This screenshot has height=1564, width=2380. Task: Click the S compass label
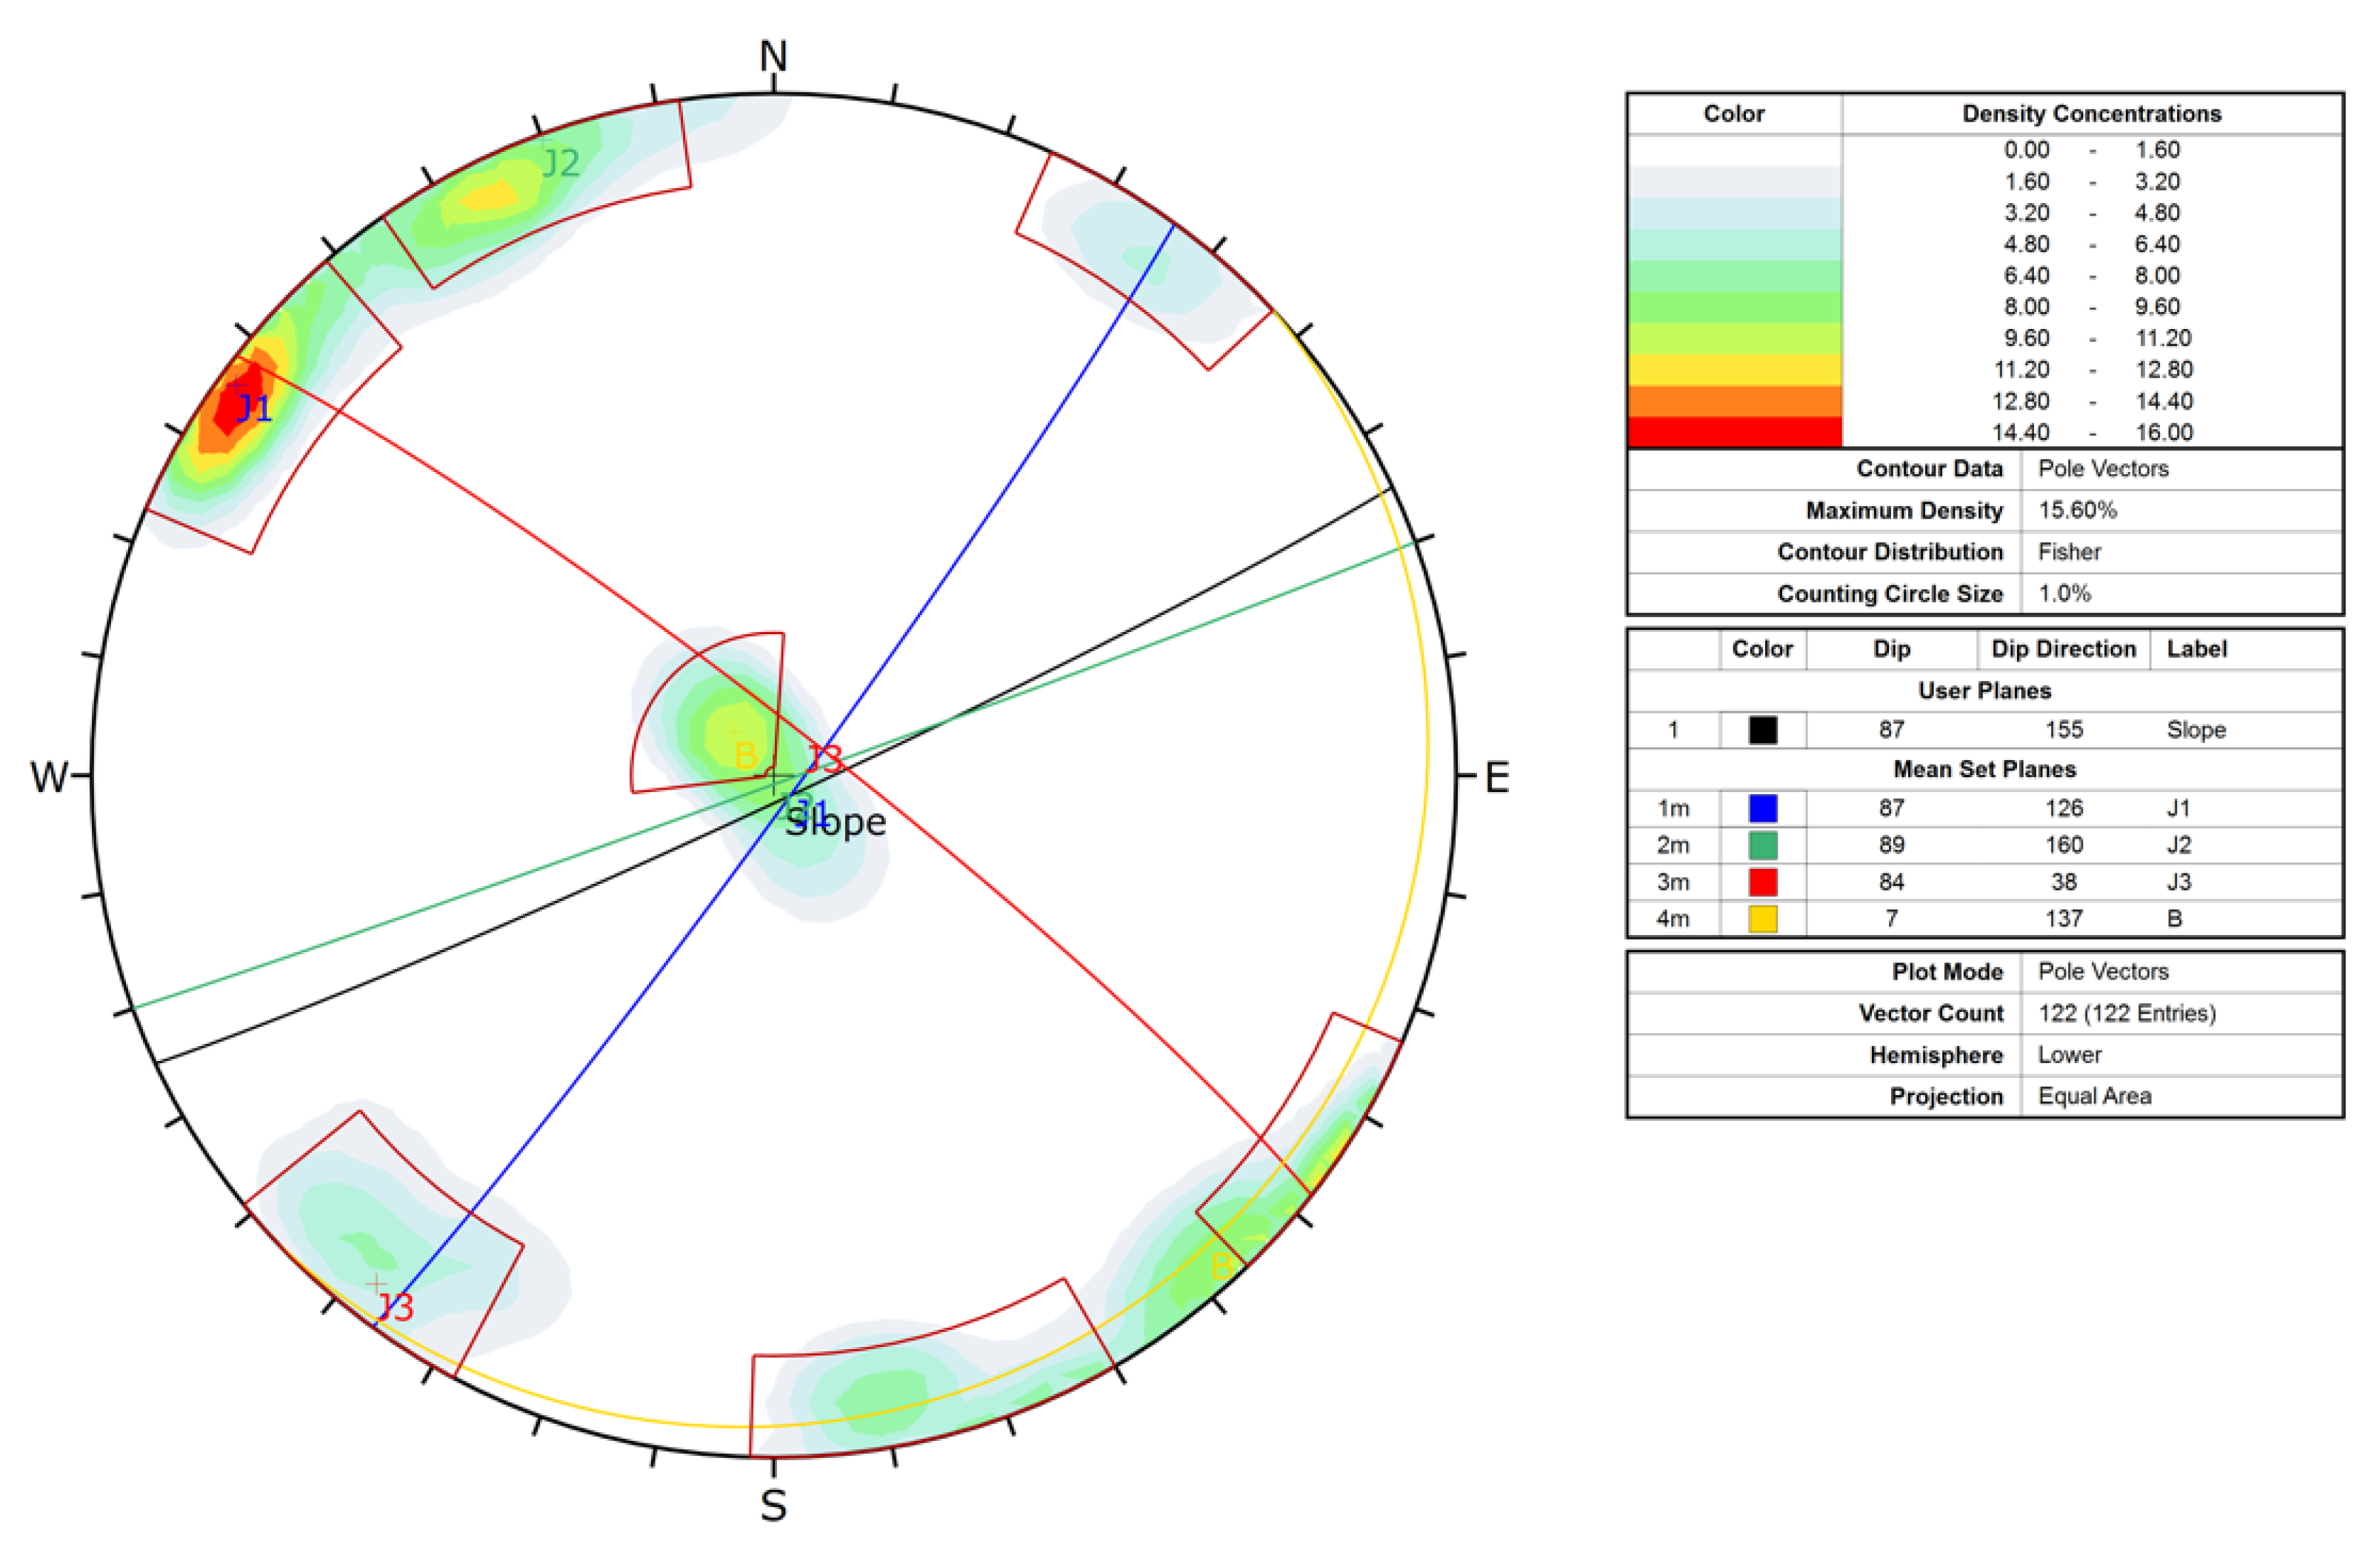773,1506
